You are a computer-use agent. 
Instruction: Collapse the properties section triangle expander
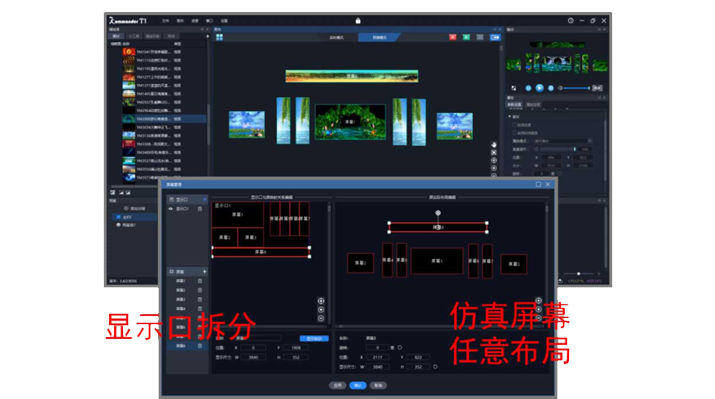coord(510,117)
